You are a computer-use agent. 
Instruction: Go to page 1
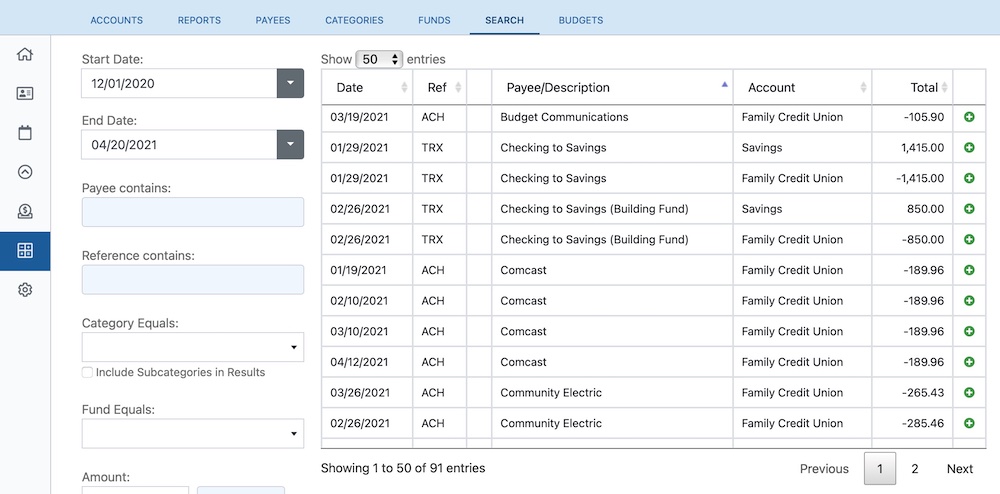879,469
